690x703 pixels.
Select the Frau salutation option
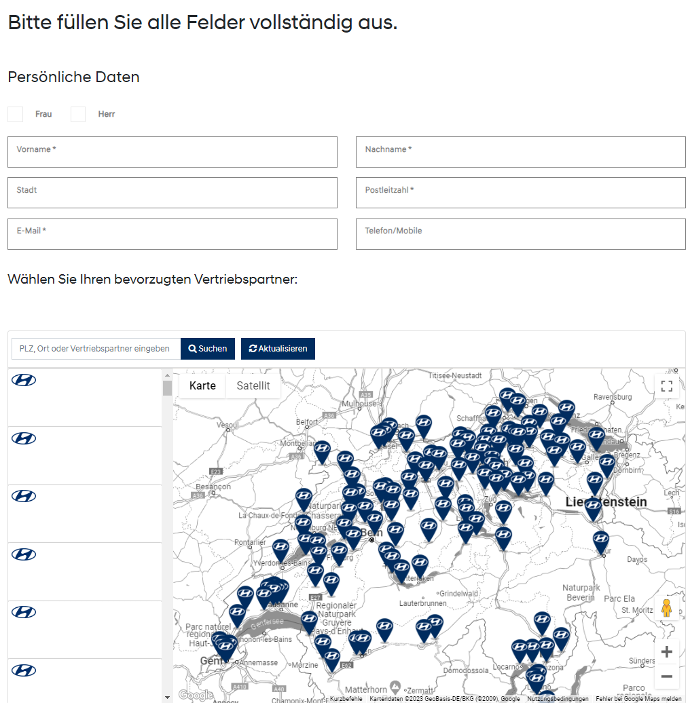15,114
